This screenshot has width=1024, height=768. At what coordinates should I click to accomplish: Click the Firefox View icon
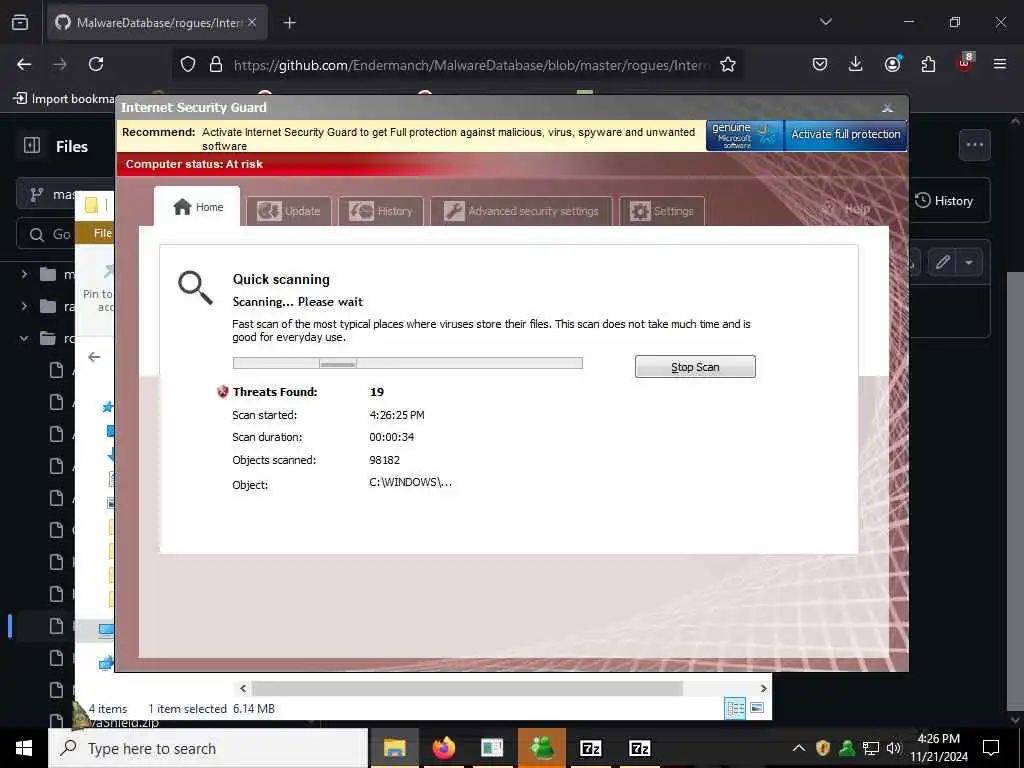pyautogui.click(x=20, y=23)
